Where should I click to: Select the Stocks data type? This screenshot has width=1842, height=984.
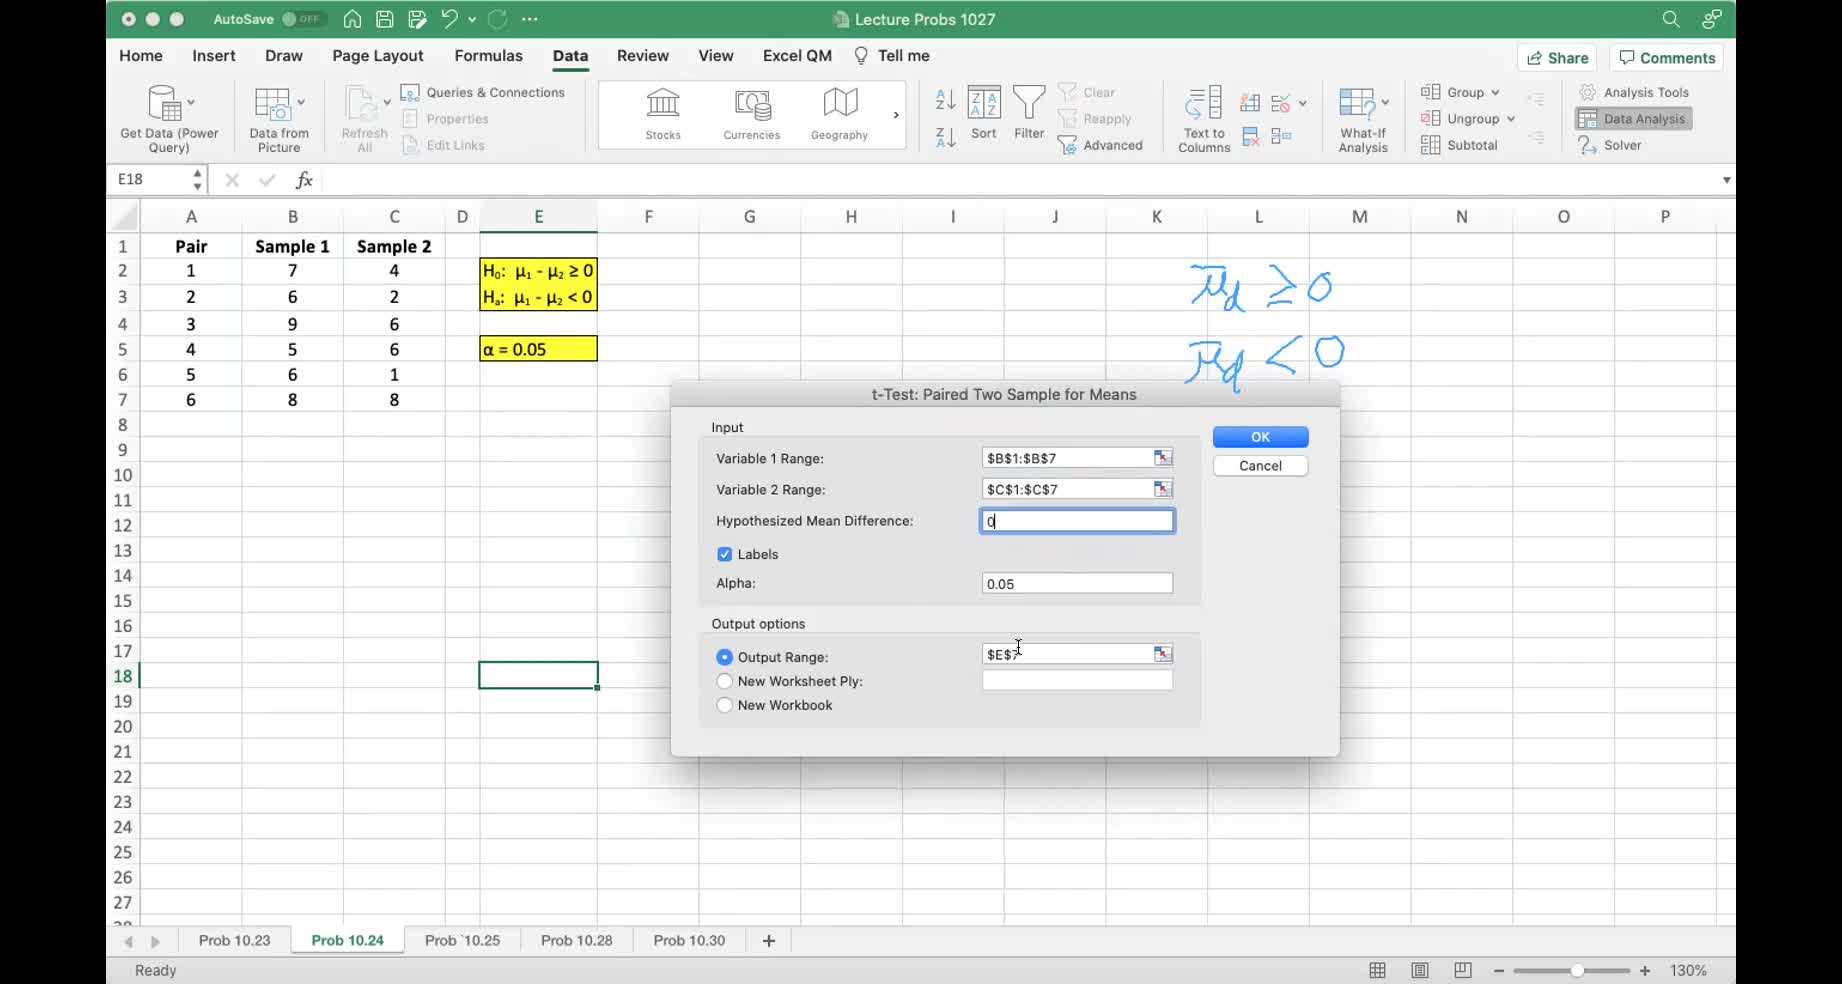(663, 113)
